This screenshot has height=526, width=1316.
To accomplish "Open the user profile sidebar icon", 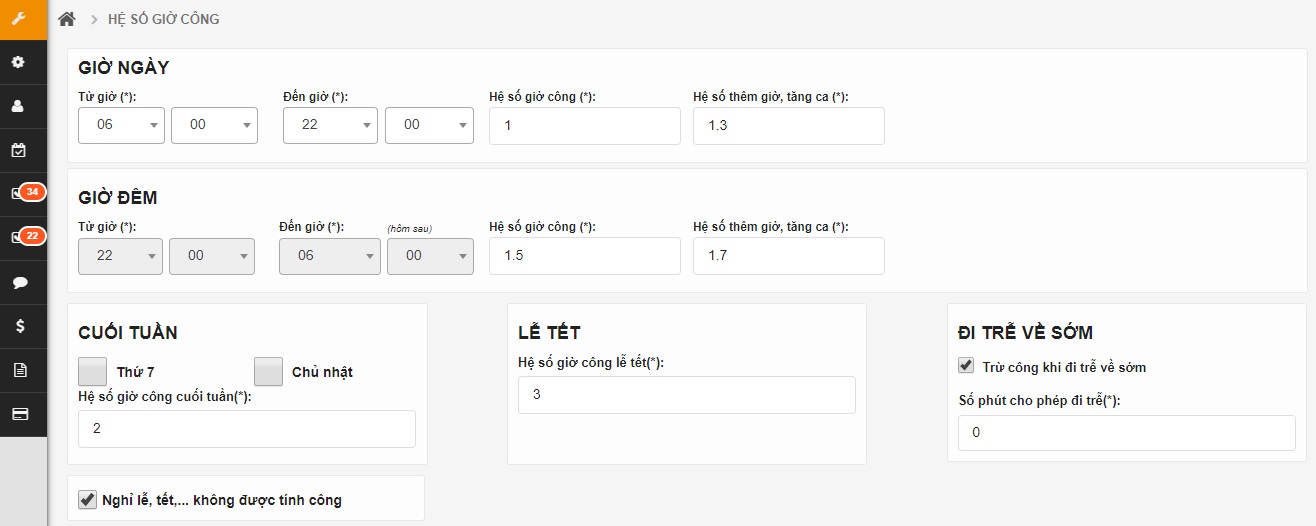I will (18, 106).
